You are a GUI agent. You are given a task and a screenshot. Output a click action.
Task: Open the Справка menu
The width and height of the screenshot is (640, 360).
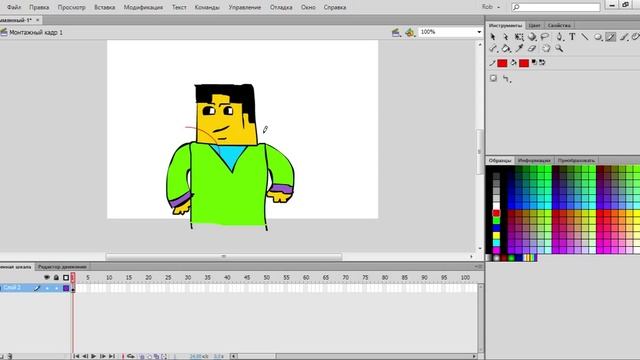pos(335,7)
